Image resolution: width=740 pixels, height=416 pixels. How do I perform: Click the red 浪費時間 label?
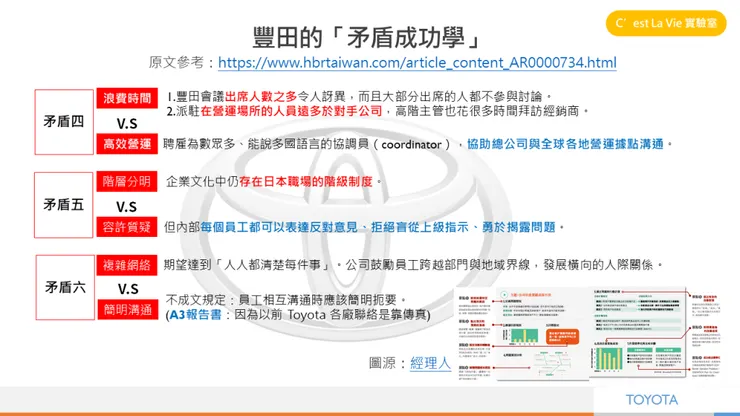pos(127,98)
